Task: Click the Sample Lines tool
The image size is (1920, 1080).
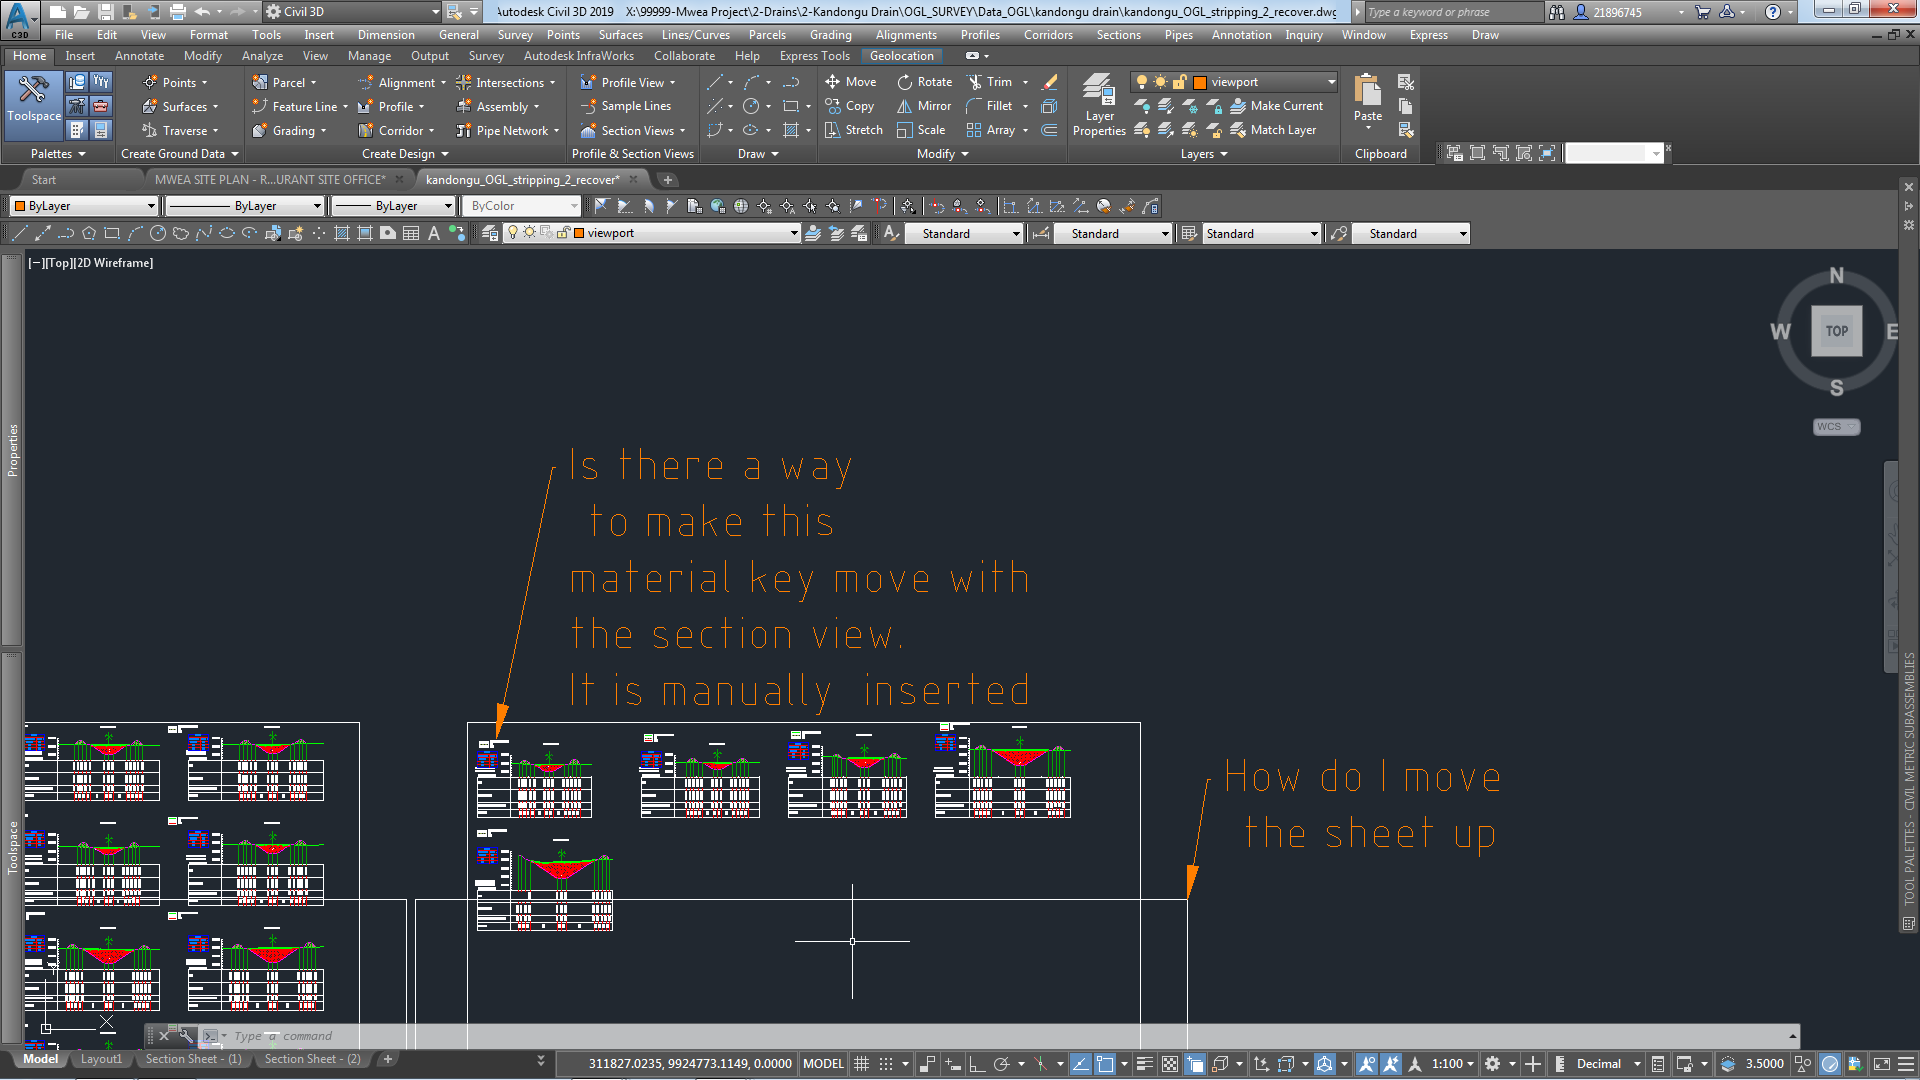Action: [626, 106]
